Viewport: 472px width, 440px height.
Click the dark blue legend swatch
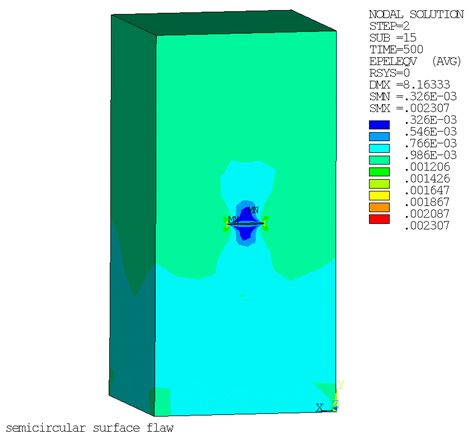(379, 125)
